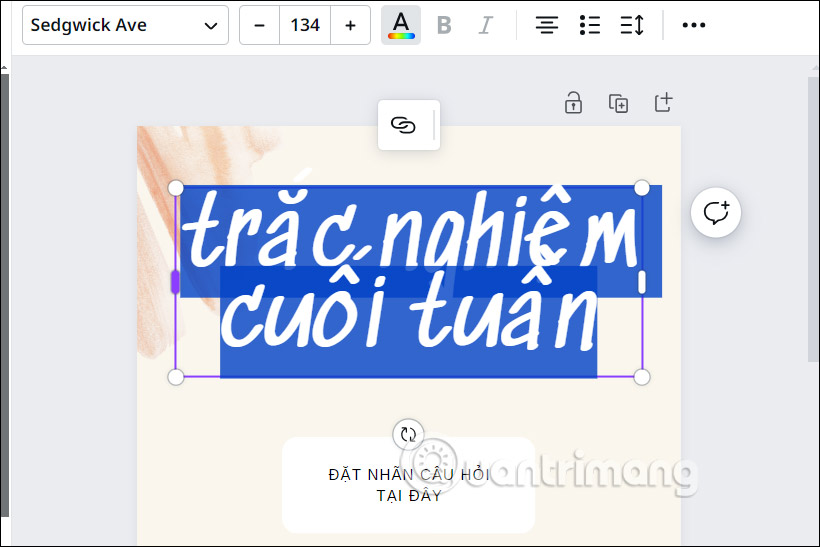Click top-left resize handle of text box
820x547 pixels.
[x=176, y=188]
